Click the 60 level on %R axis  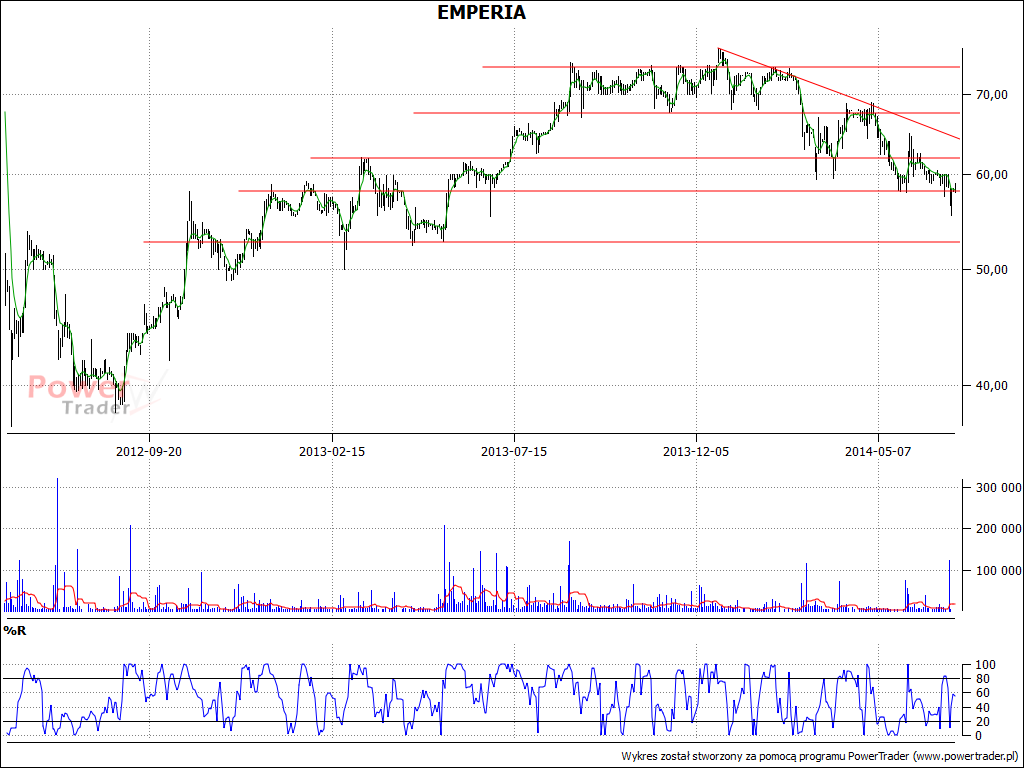click(x=983, y=693)
